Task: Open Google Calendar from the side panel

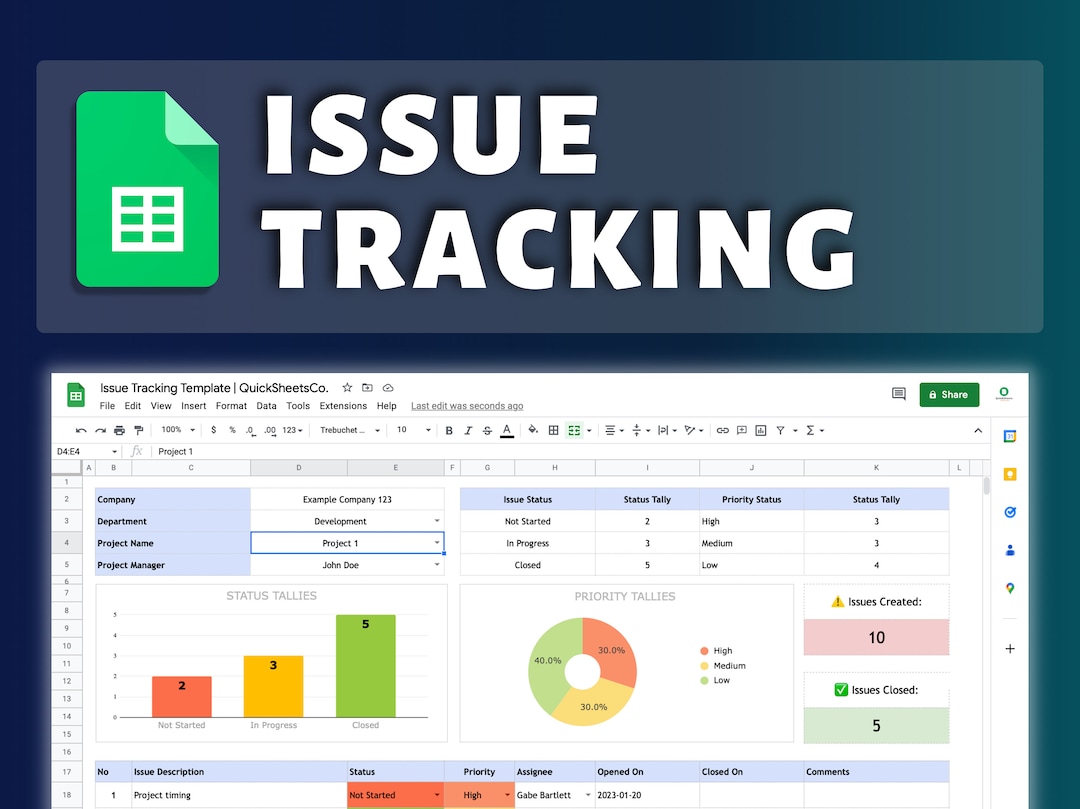Action: coord(1009,435)
